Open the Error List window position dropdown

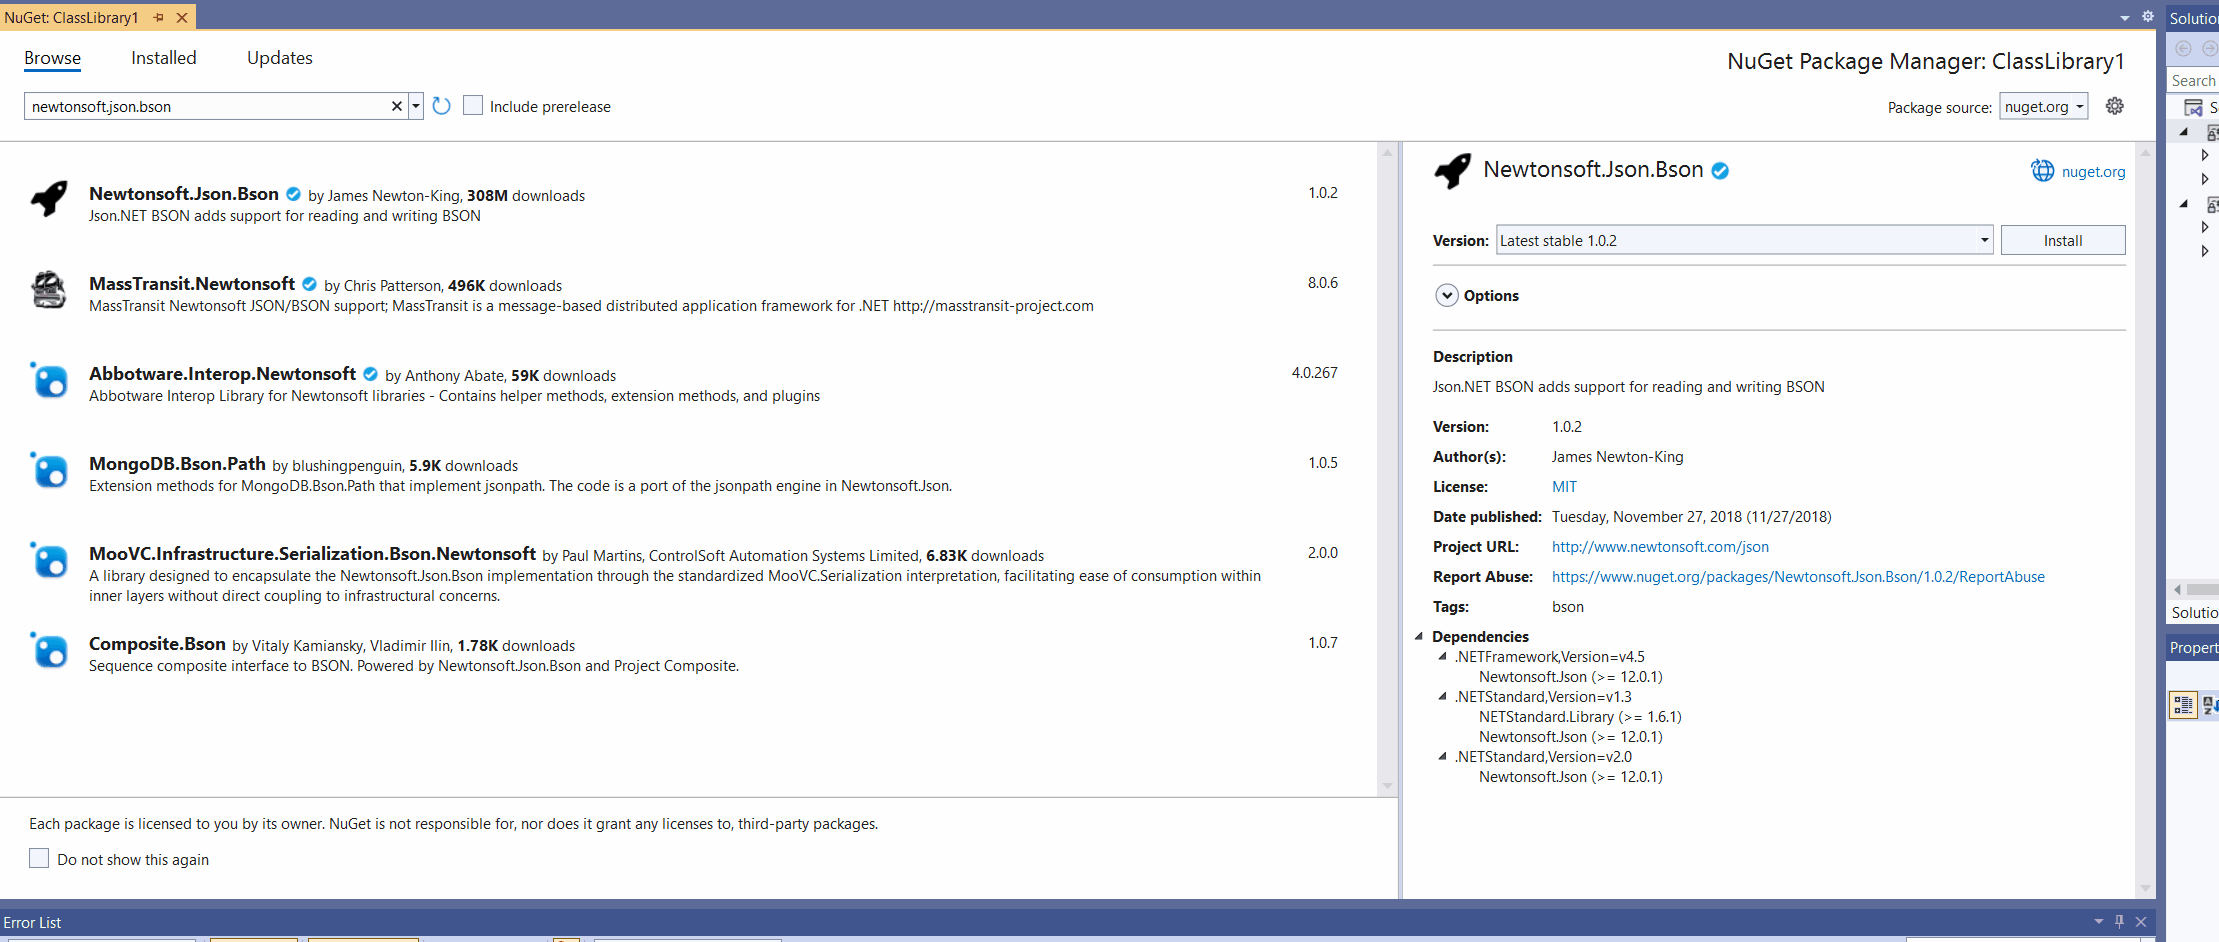pyautogui.click(x=2098, y=922)
